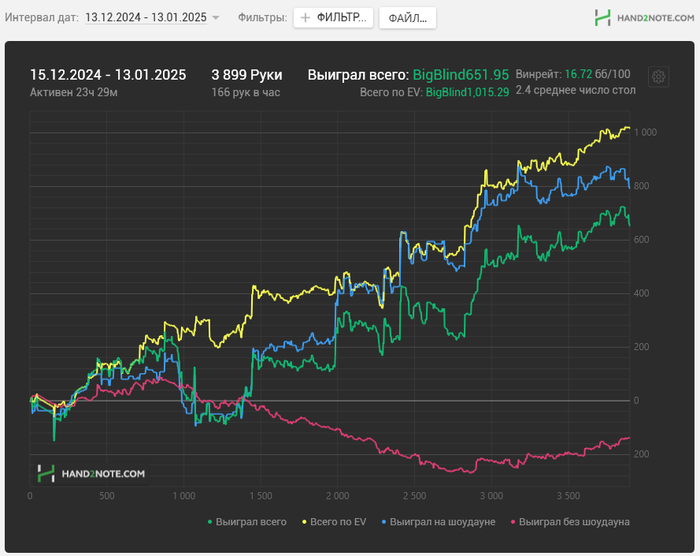Viewport: 700px width, 556px height.
Task: Click the 3 899 Руки hands count
Action: point(247,75)
